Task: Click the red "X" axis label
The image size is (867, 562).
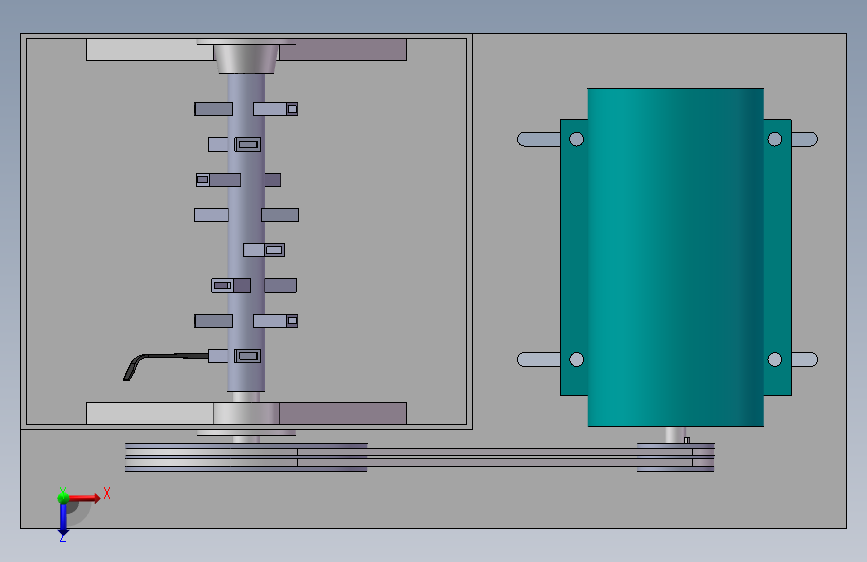Action: click(107, 493)
